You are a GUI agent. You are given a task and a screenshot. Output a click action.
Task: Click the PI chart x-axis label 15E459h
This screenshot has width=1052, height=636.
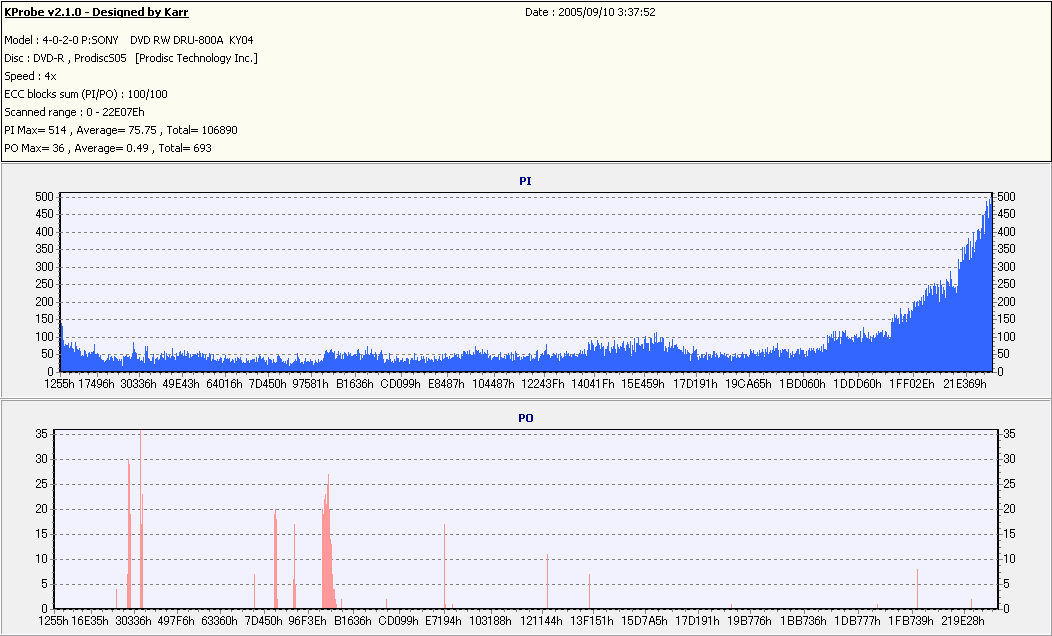pyautogui.click(x=643, y=384)
